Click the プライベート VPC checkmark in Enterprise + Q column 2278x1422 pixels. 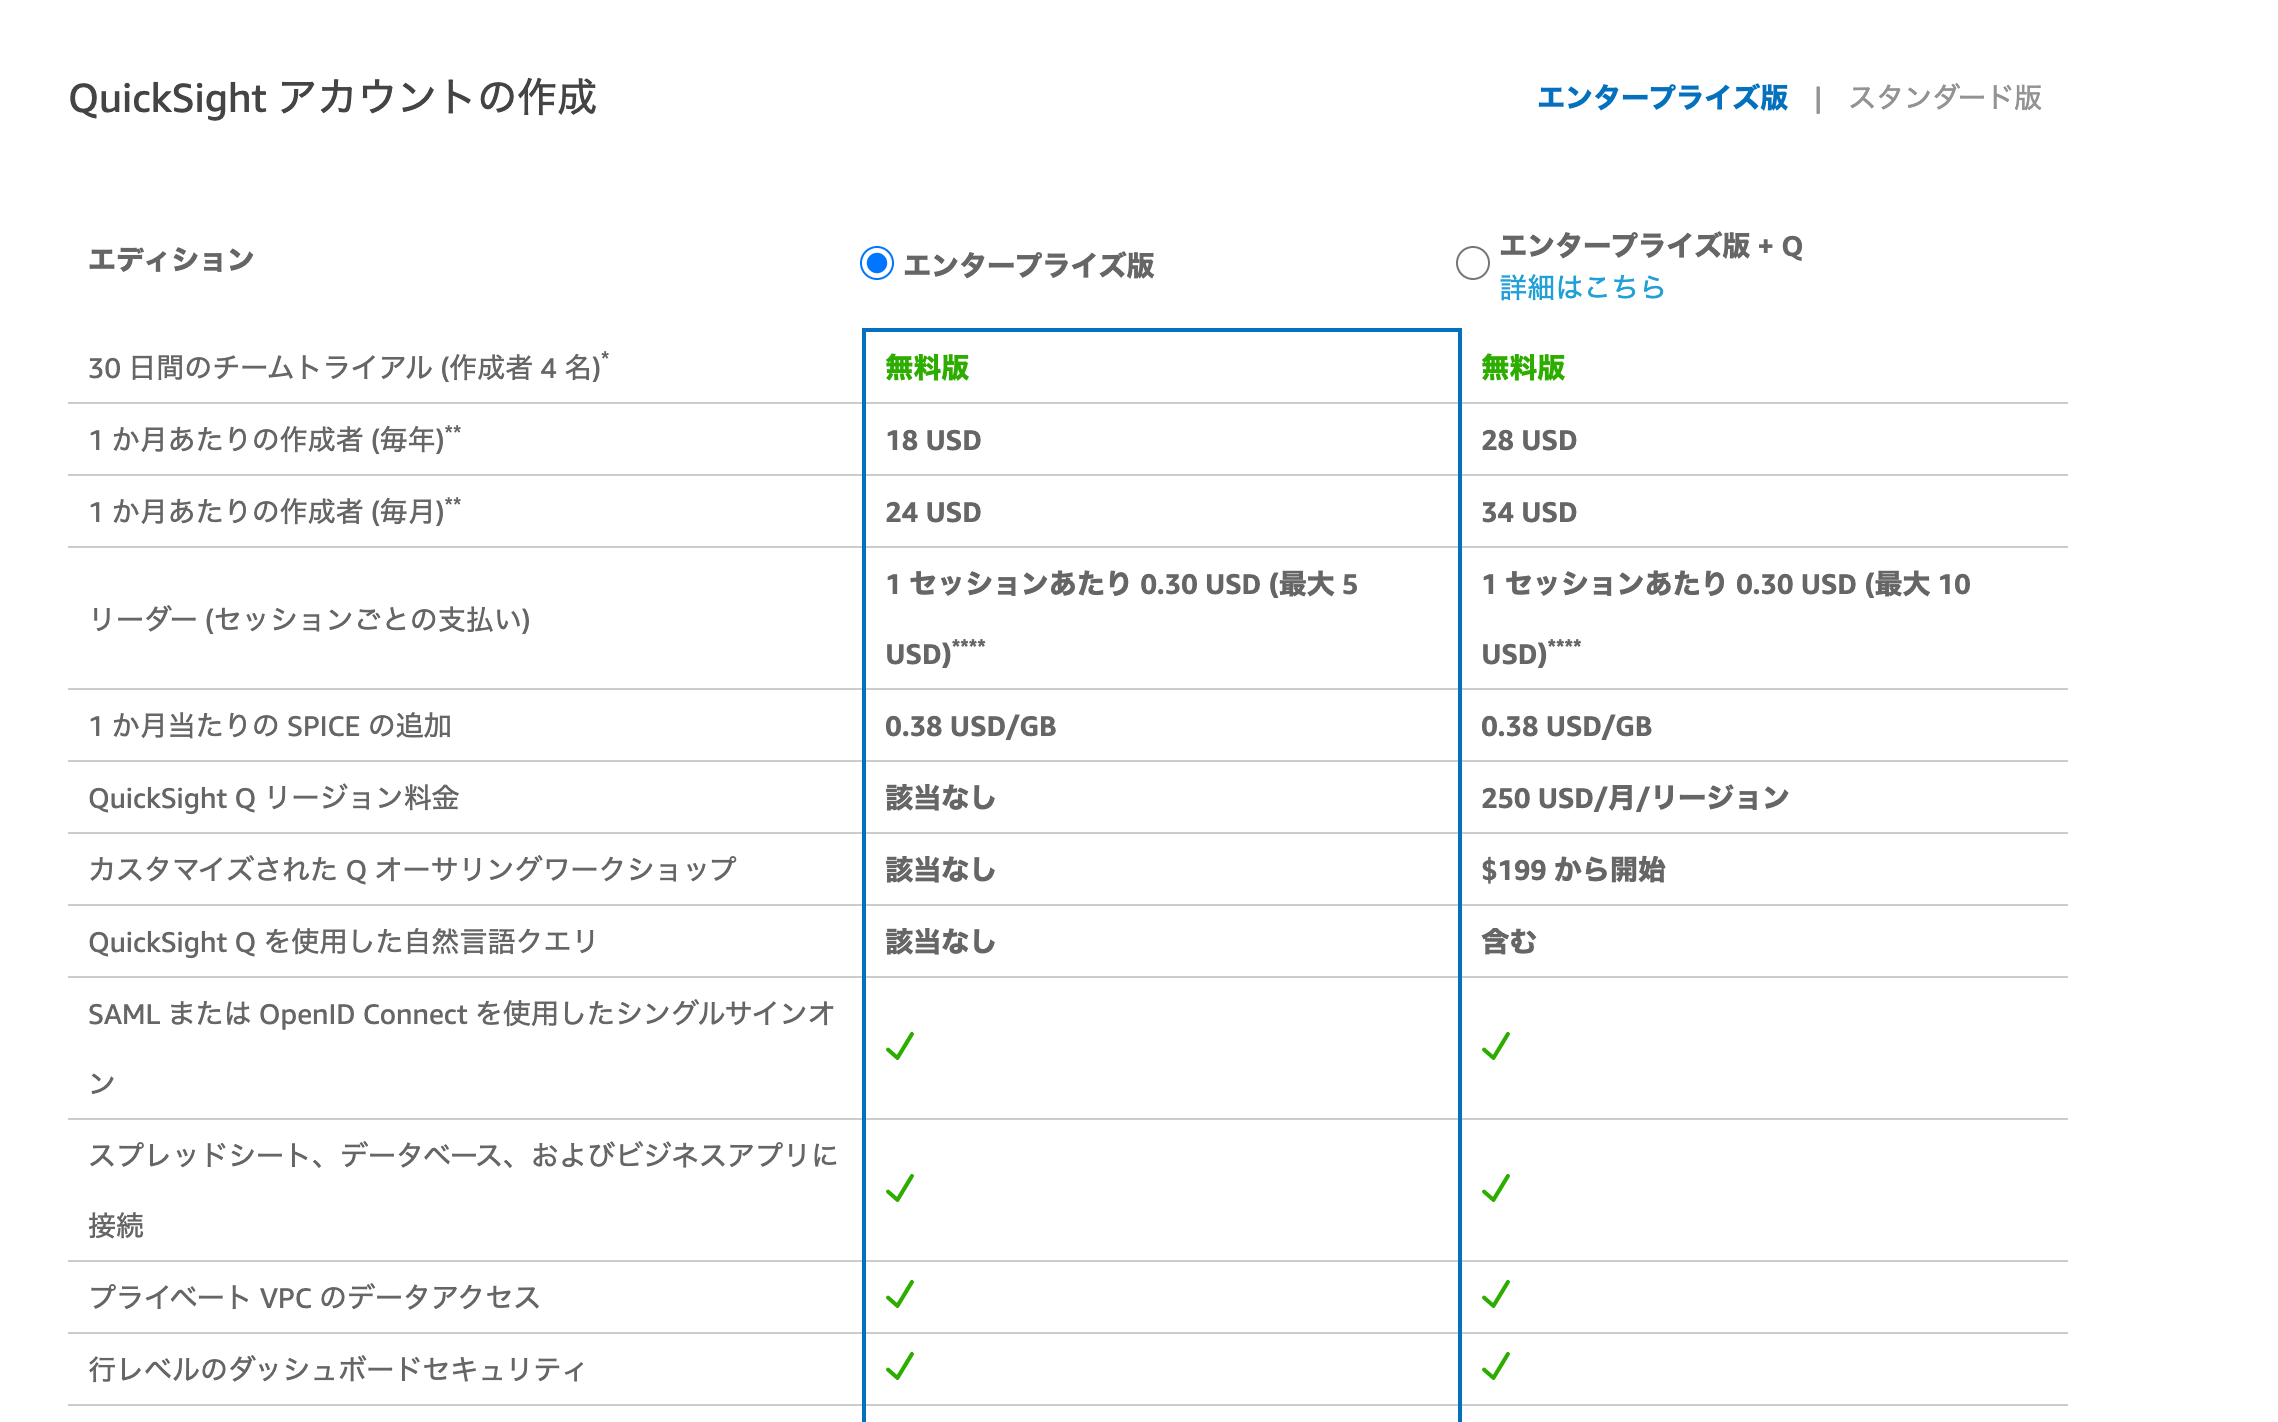tap(1496, 1294)
